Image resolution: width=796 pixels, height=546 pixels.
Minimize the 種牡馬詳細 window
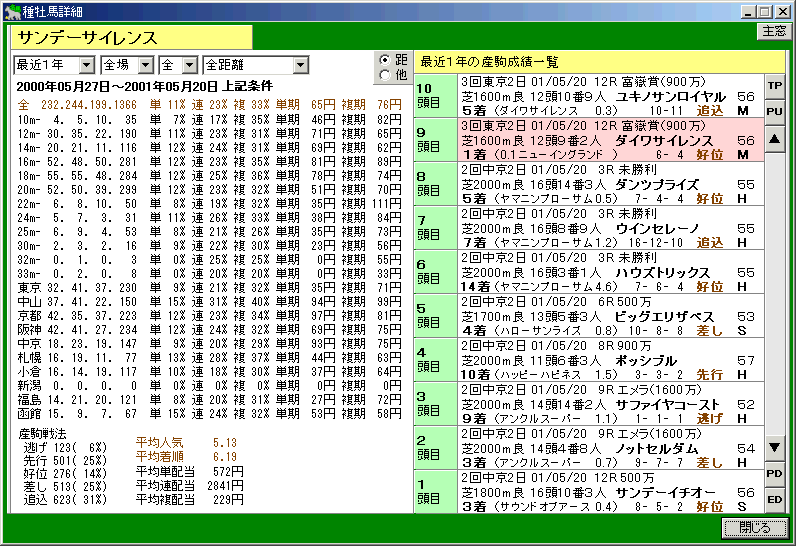[747, 12]
